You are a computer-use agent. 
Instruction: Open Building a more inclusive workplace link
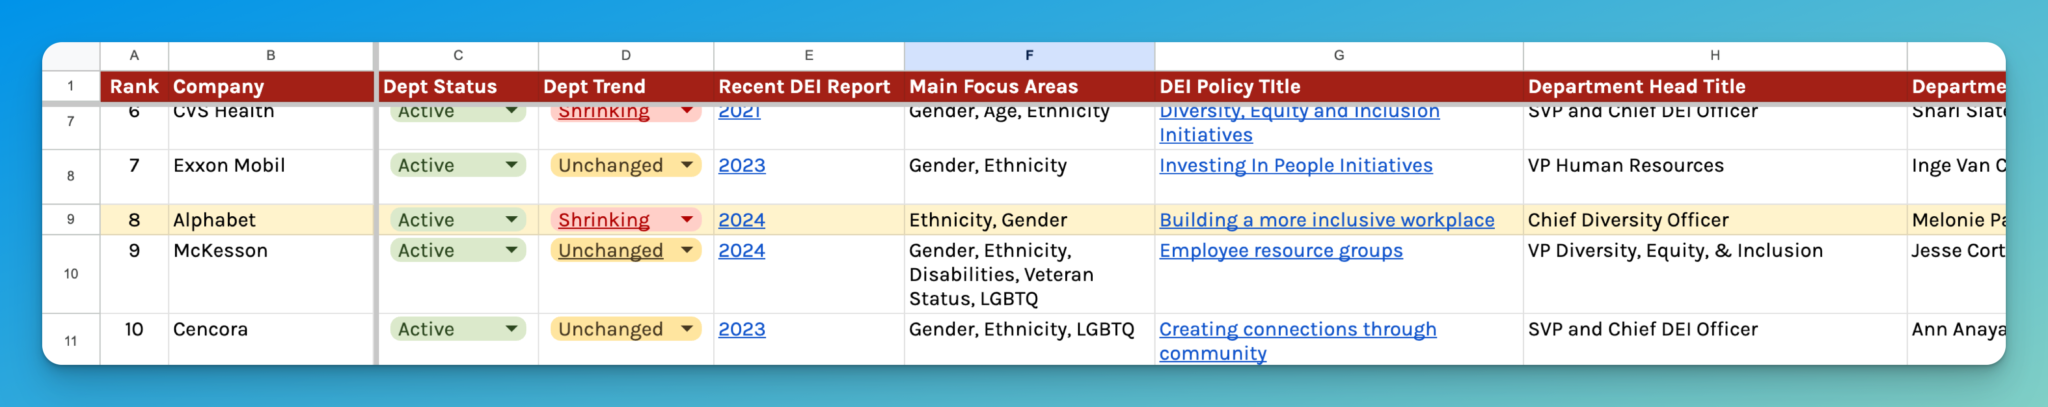click(x=1326, y=220)
